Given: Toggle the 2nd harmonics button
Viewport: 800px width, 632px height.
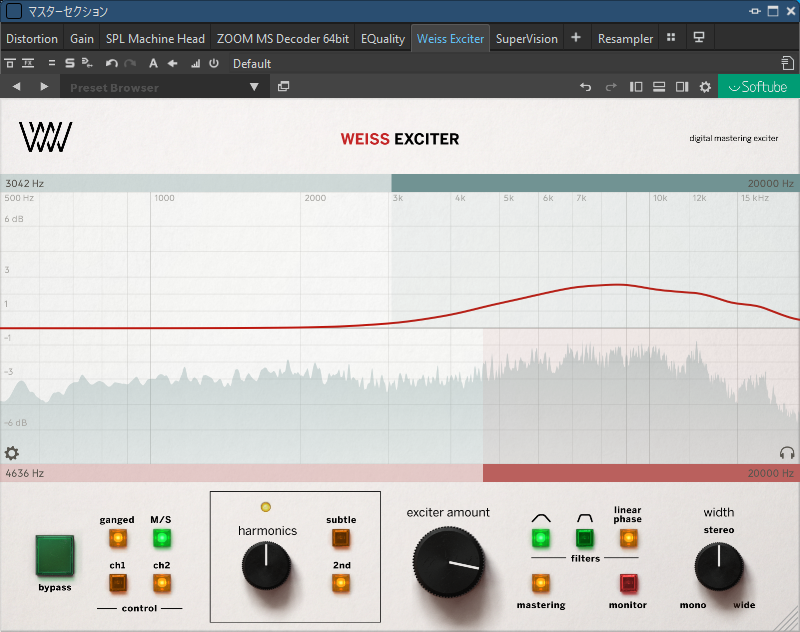Looking at the screenshot, I should point(341,584).
